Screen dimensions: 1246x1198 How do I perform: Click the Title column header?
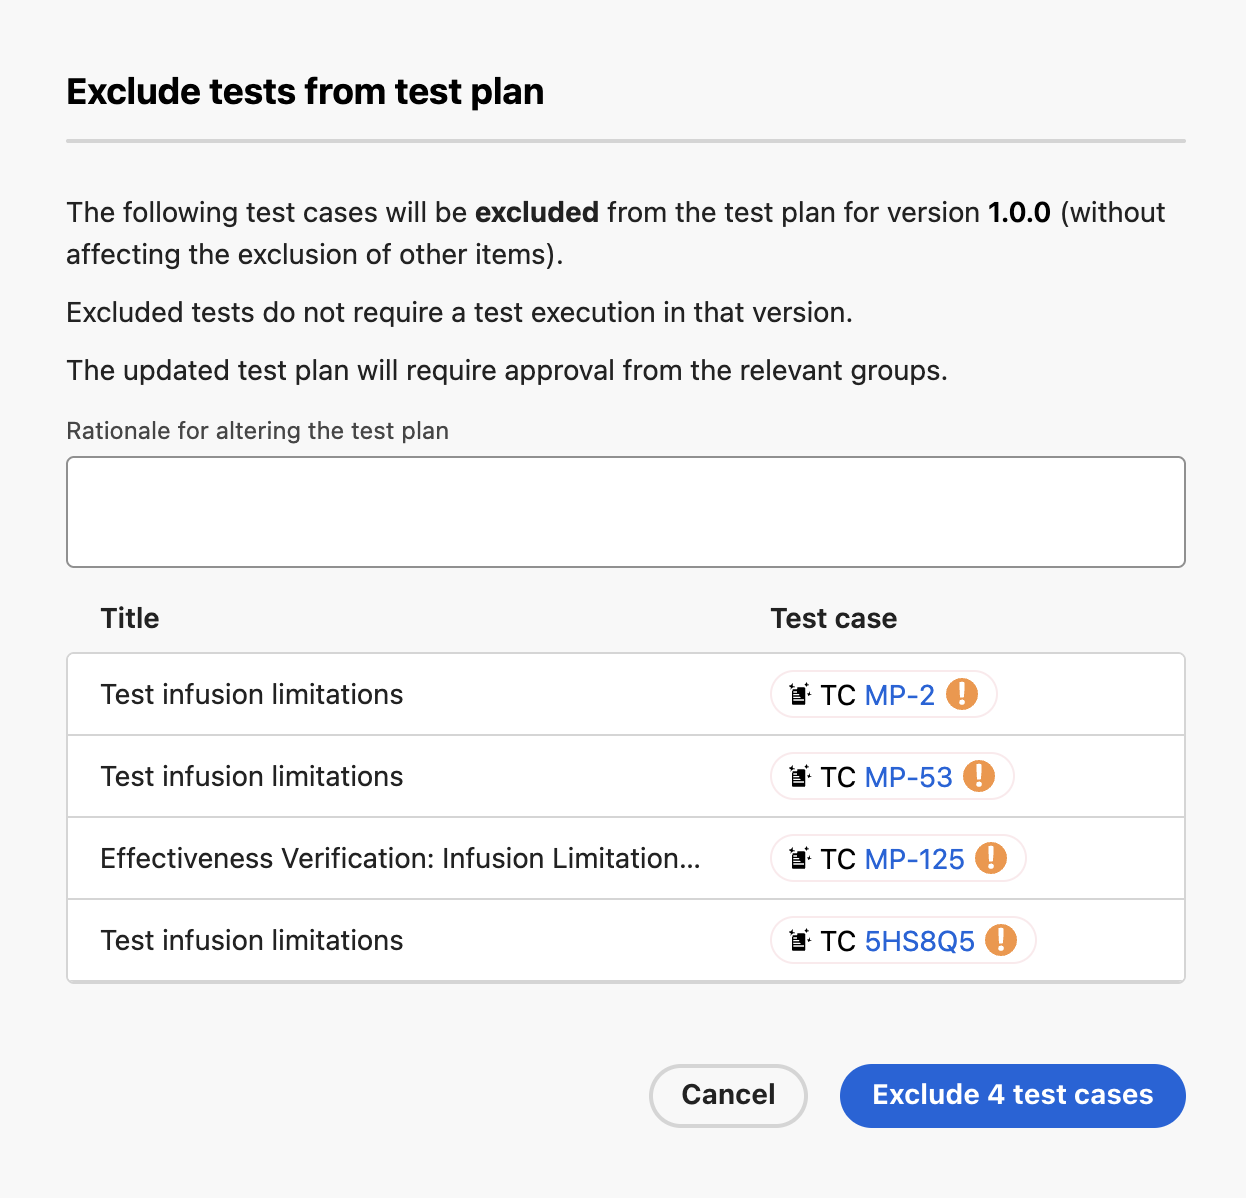(x=130, y=618)
